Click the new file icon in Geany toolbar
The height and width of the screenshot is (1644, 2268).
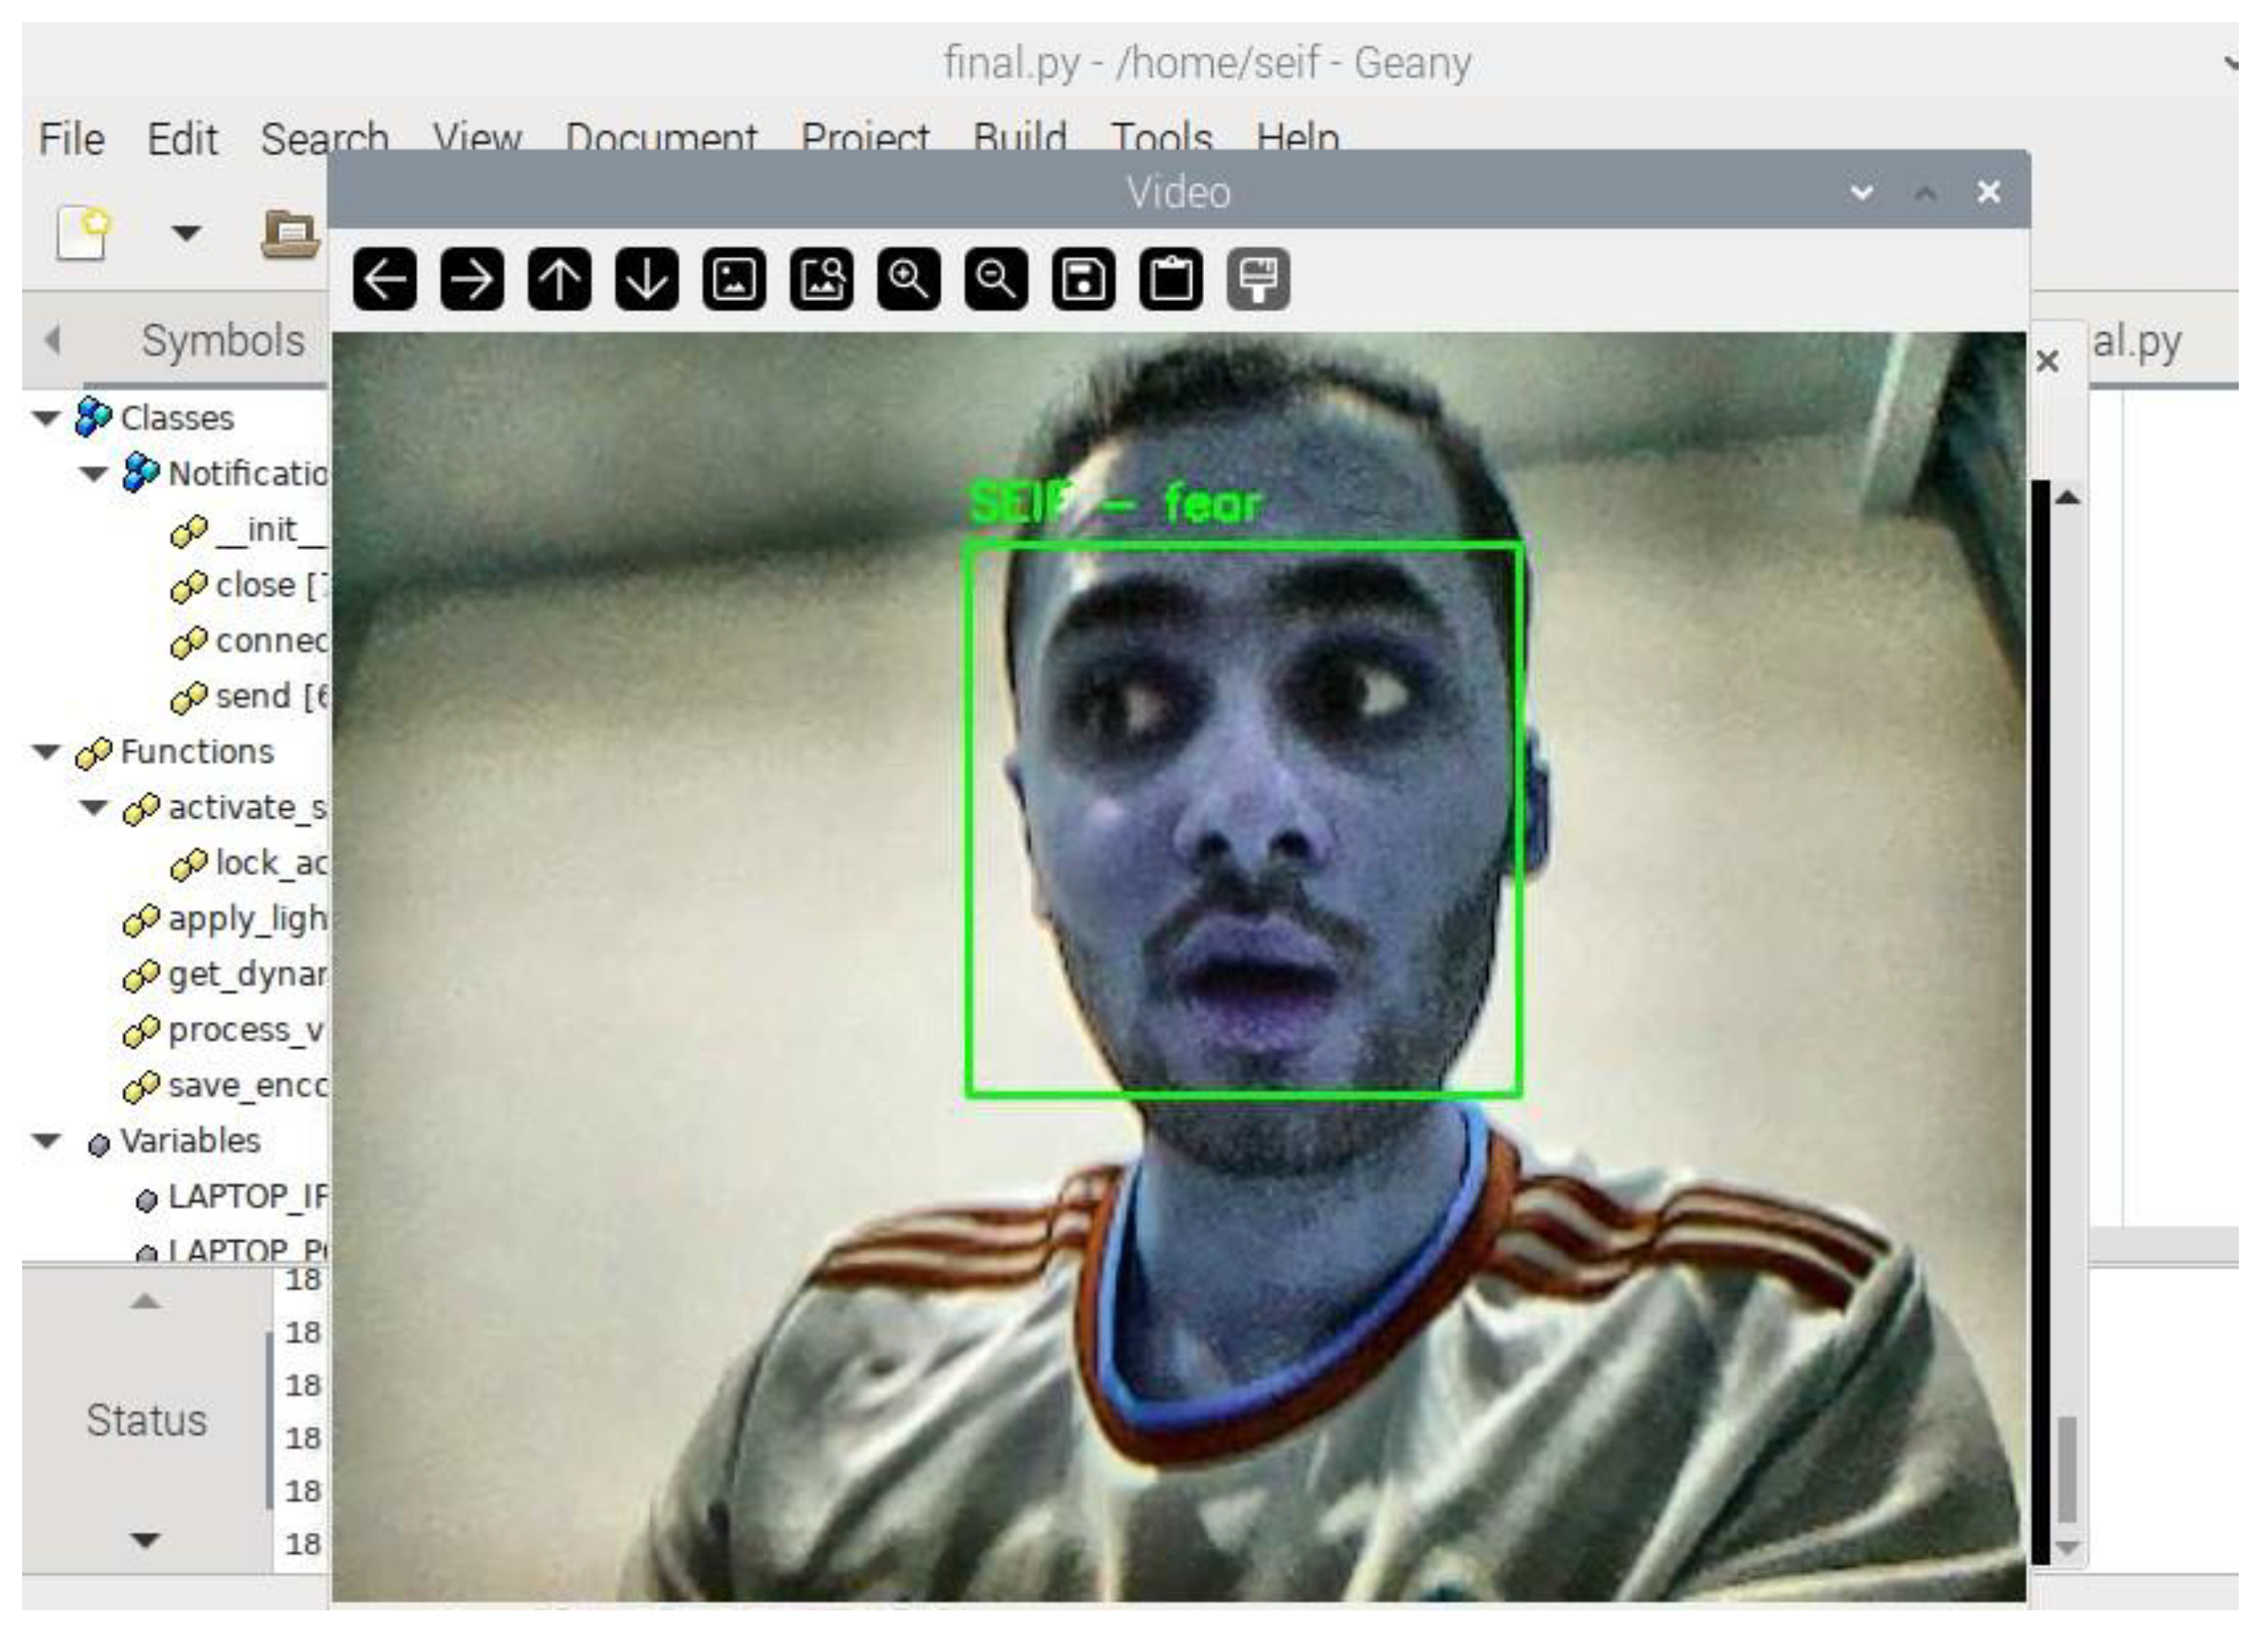click(84, 233)
